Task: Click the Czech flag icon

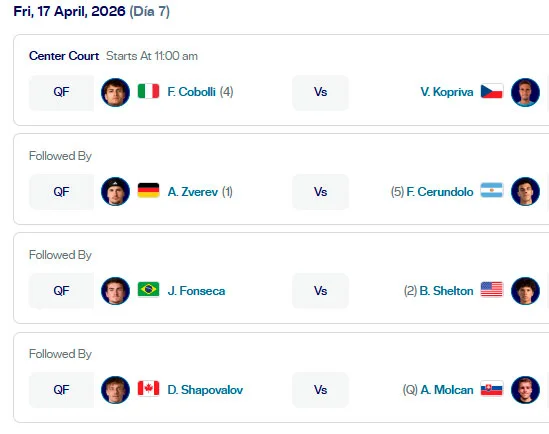Action: pyautogui.click(x=492, y=91)
